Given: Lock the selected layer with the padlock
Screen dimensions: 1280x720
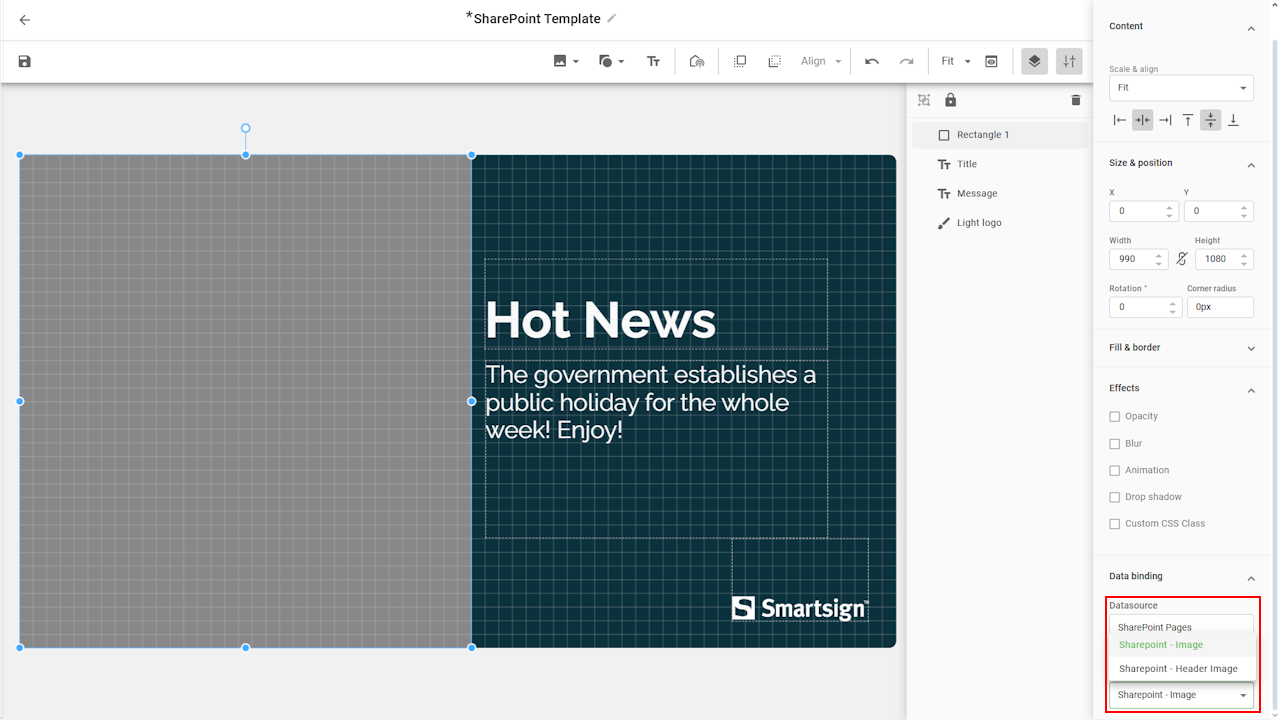Looking at the screenshot, I should click(x=950, y=100).
